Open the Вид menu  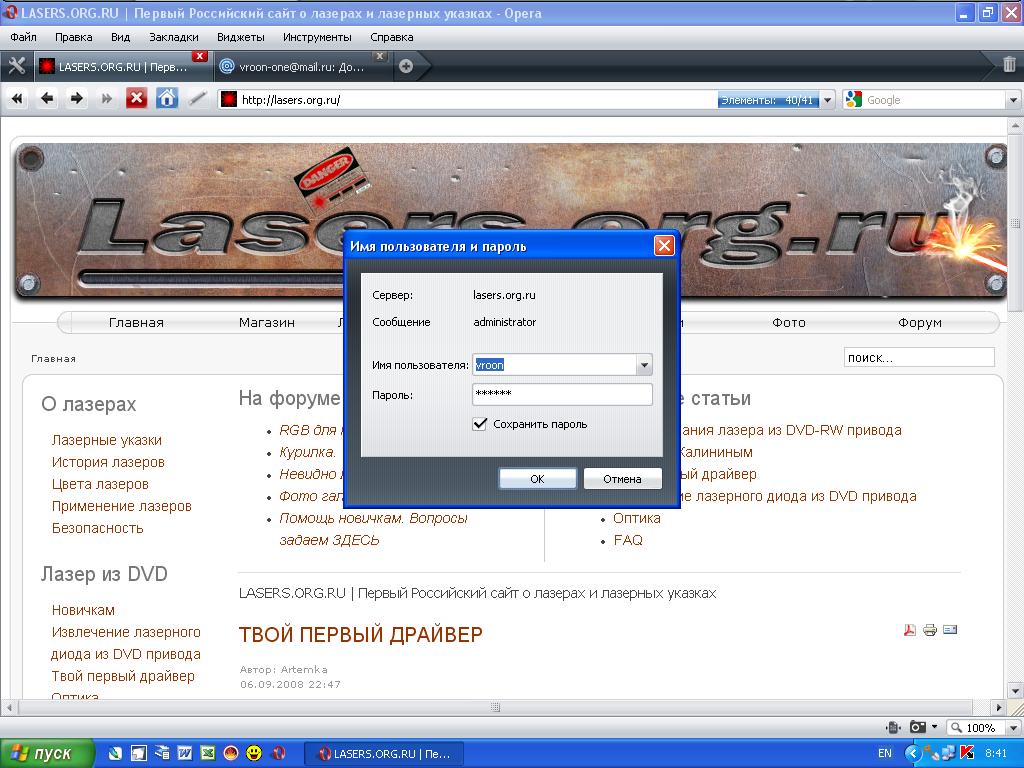coord(120,37)
